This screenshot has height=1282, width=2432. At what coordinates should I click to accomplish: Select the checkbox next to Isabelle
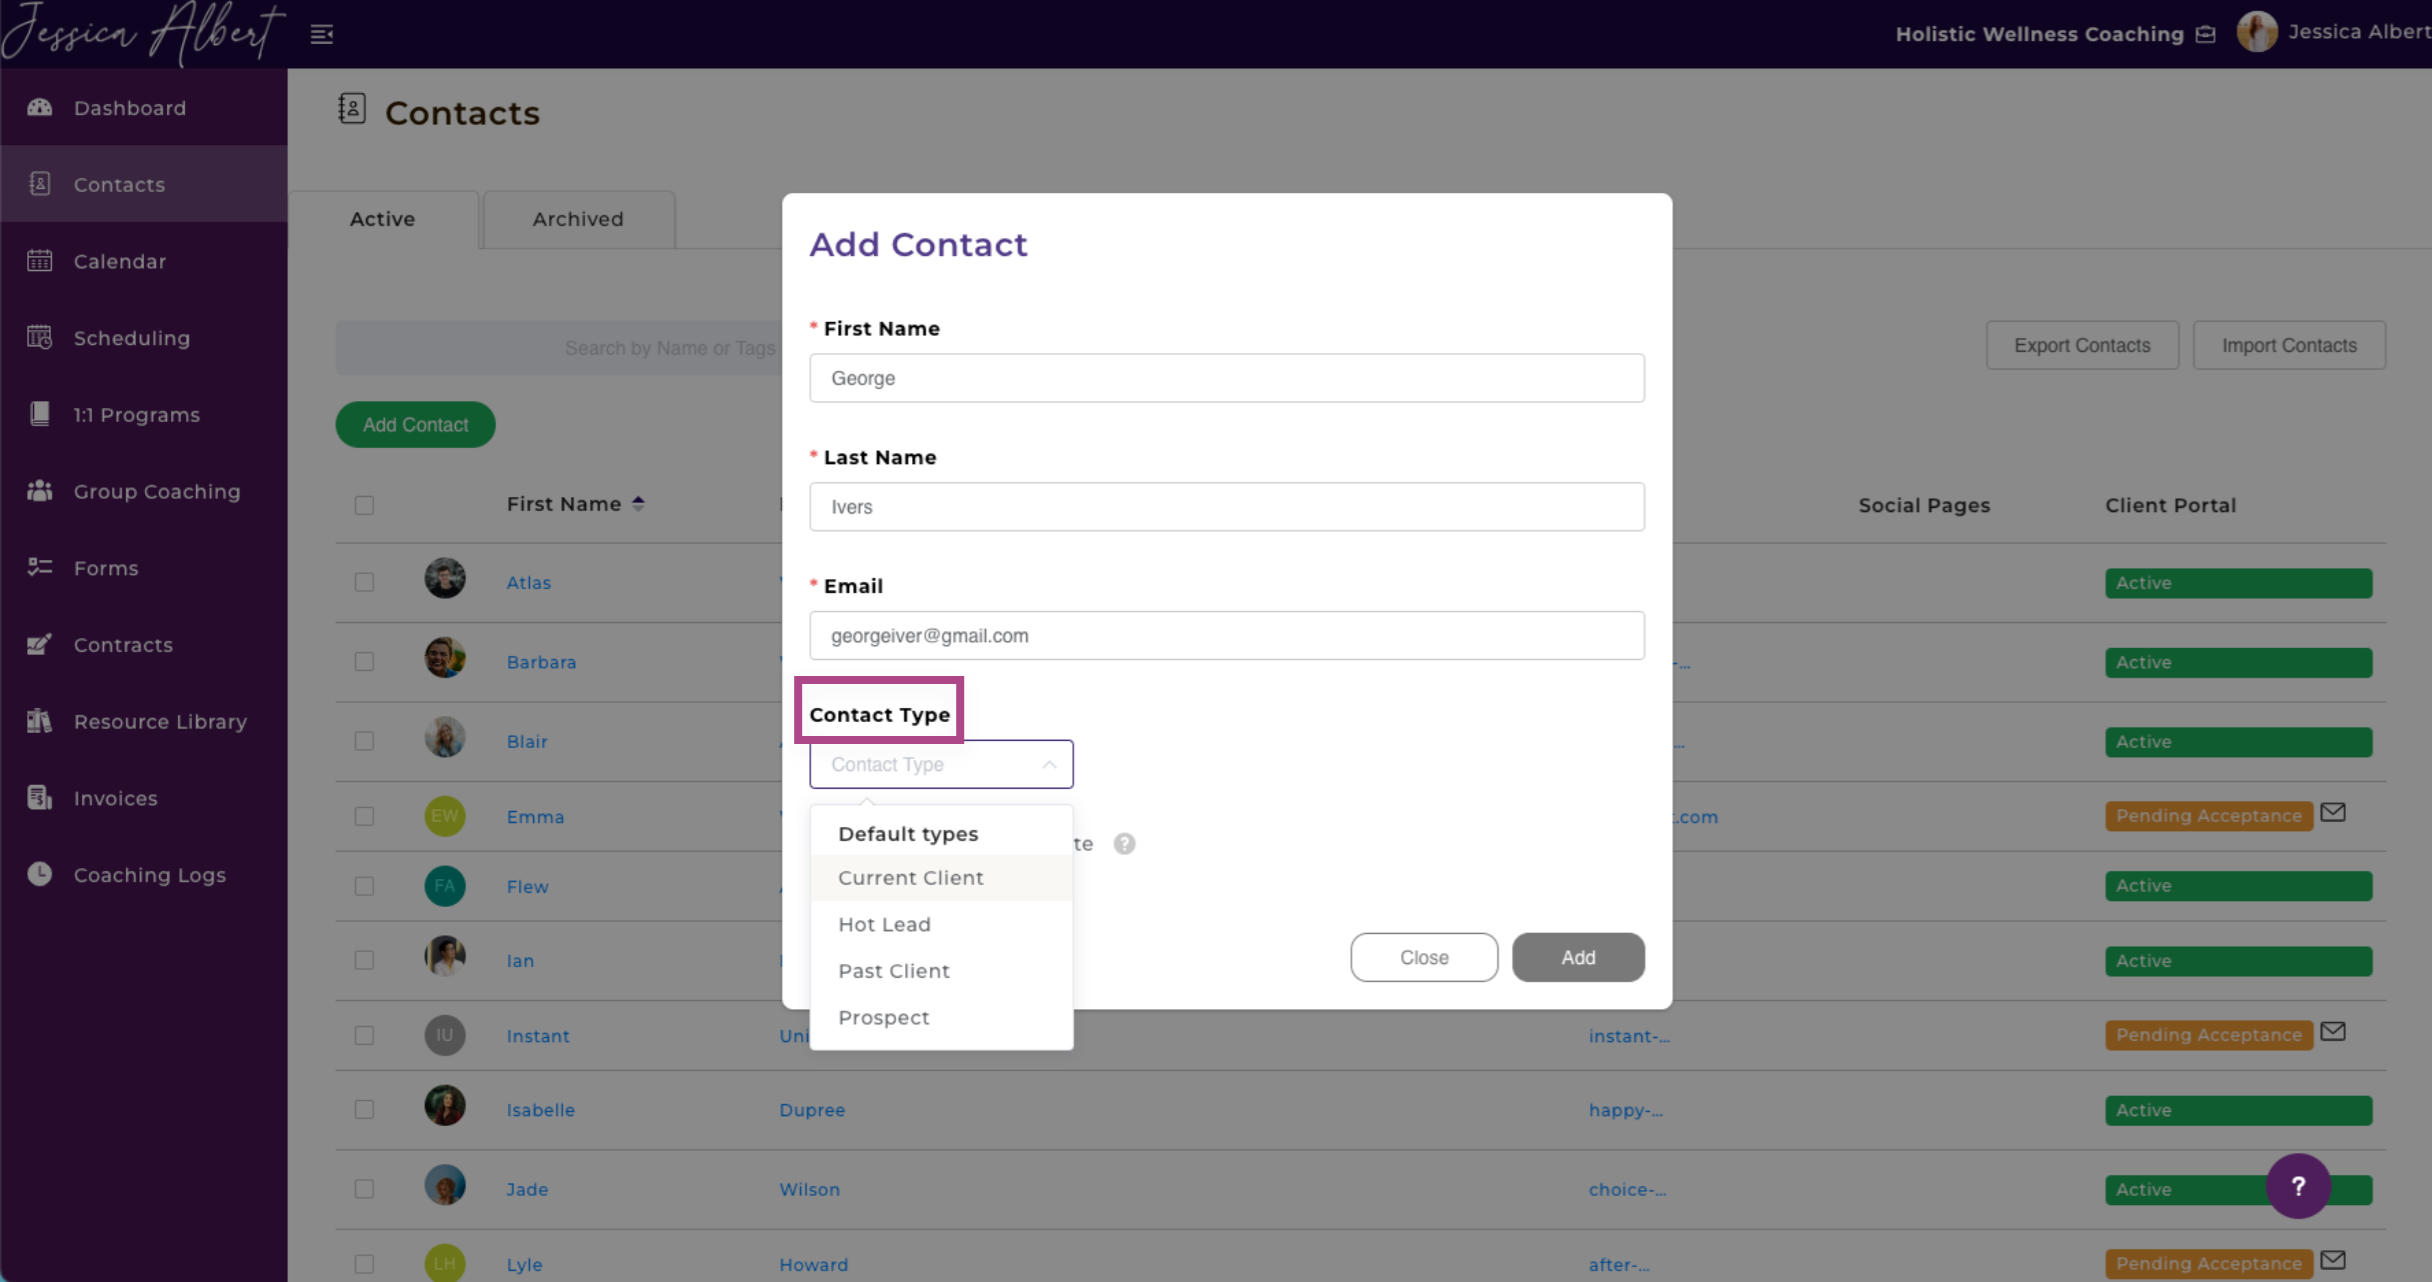(x=364, y=1109)
